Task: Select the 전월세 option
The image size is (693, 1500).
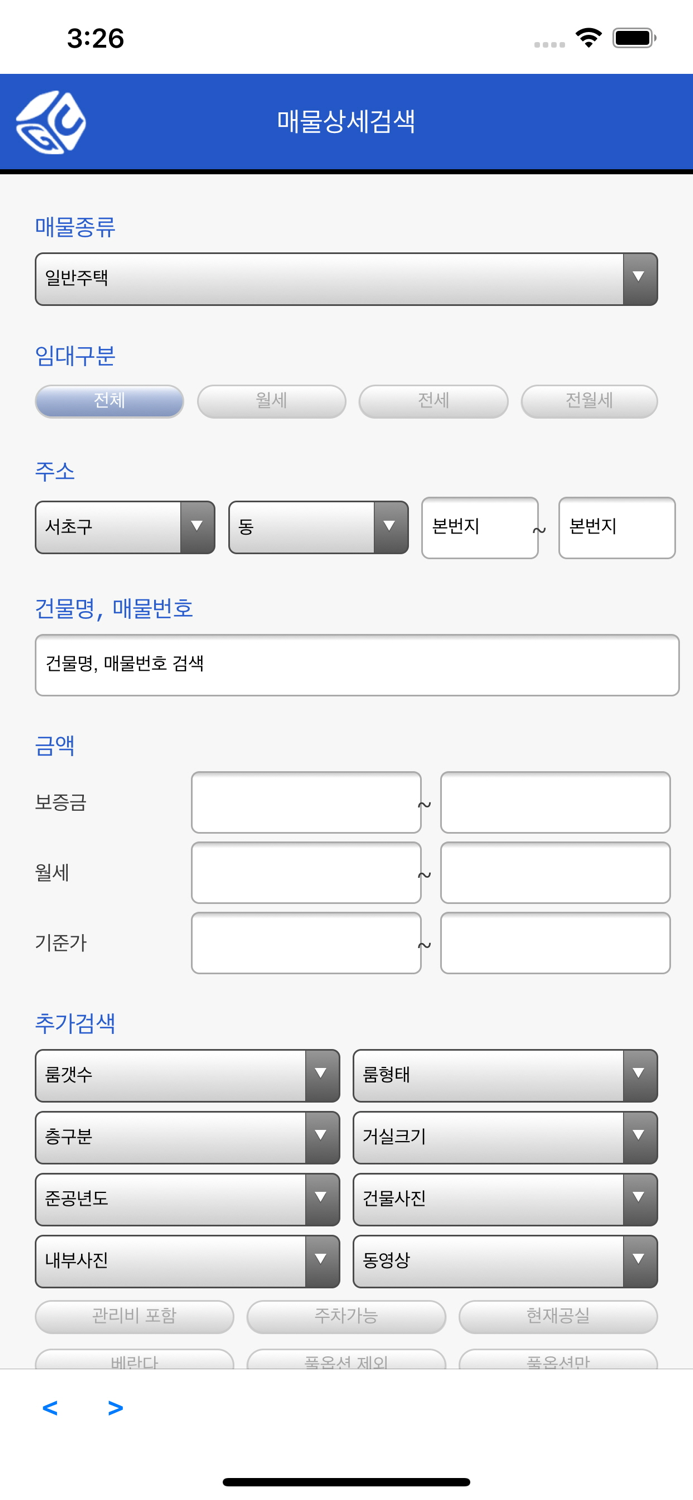Action: pyautogui.click(x=589, y=401)
